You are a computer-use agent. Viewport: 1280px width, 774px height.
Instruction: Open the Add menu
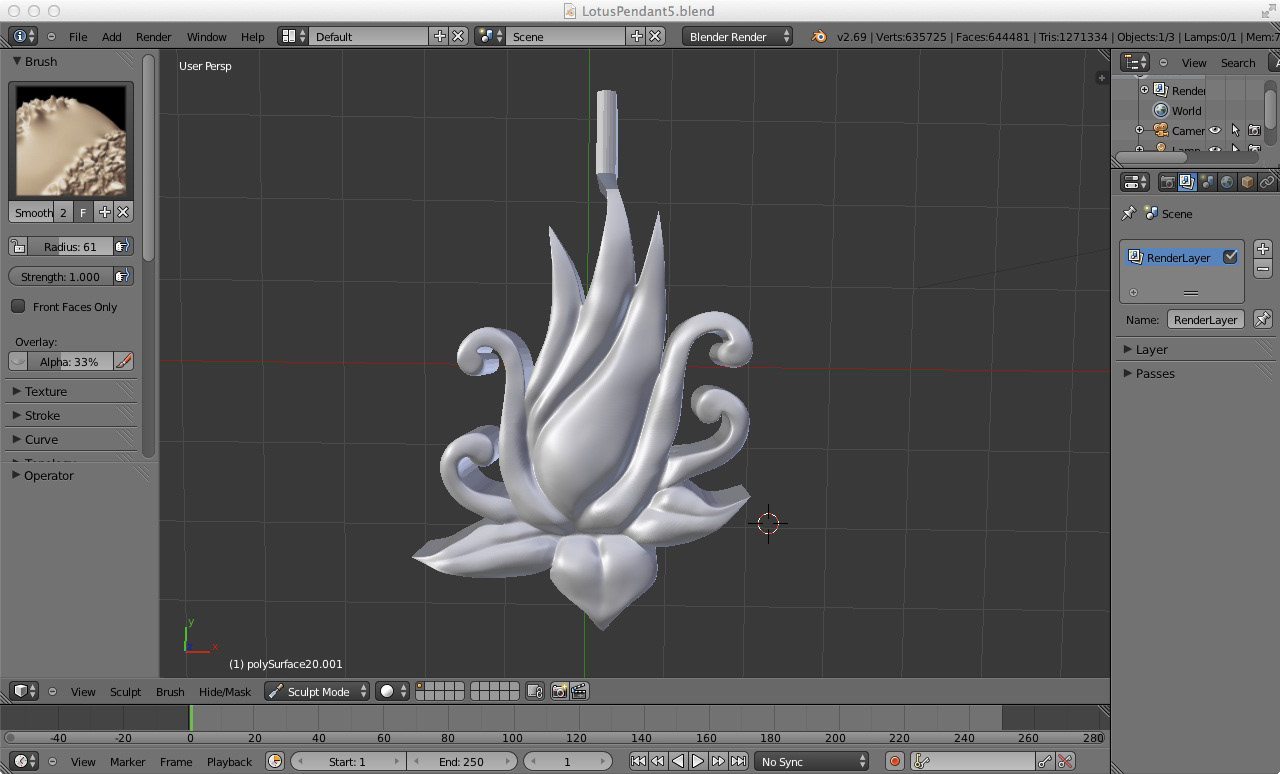[x=111, y=36]
